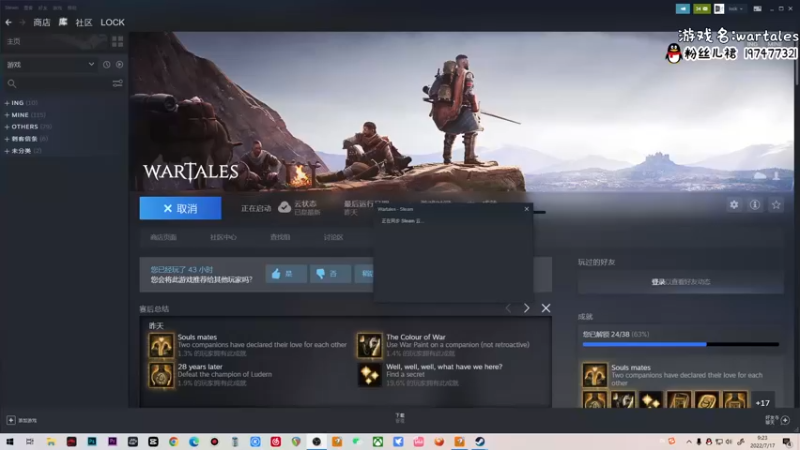Show game info icon
The height and width of the screenshot is (450, 800).
(755, 205)
